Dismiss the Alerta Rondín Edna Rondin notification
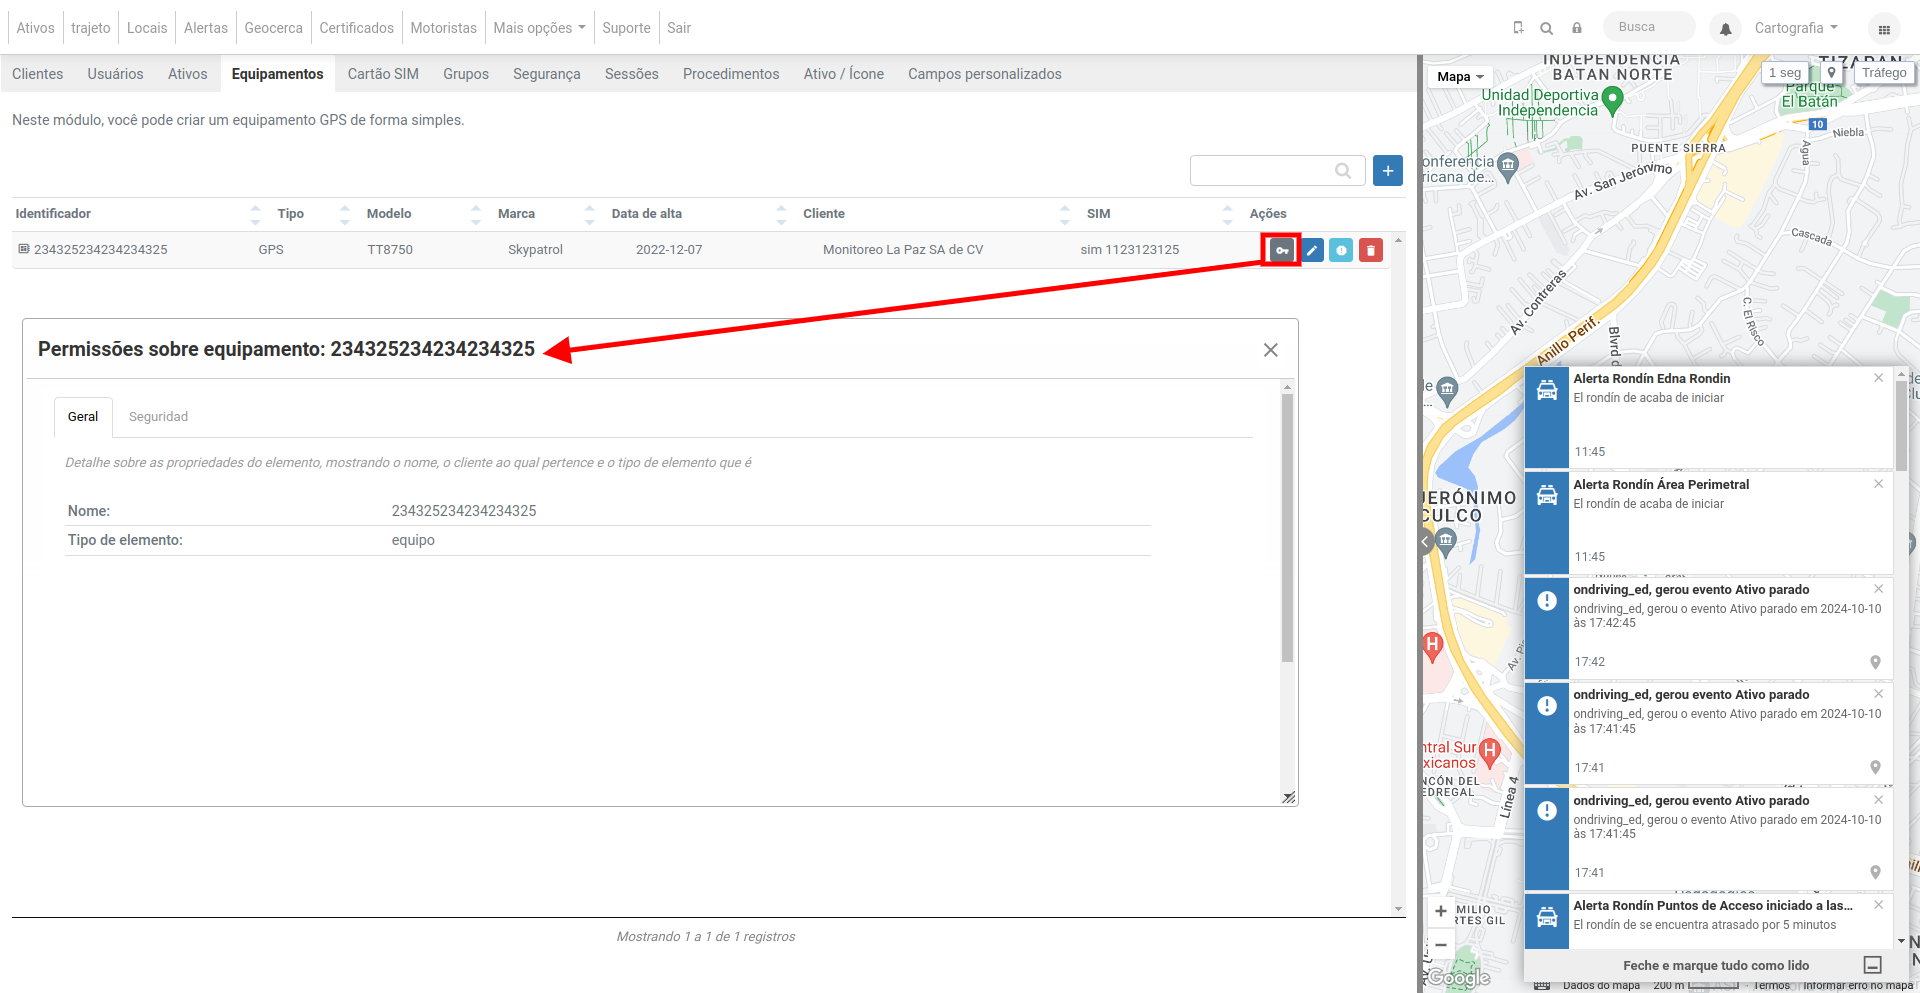This screenshot has width=1920, height=993. (x=1878, y=378)
